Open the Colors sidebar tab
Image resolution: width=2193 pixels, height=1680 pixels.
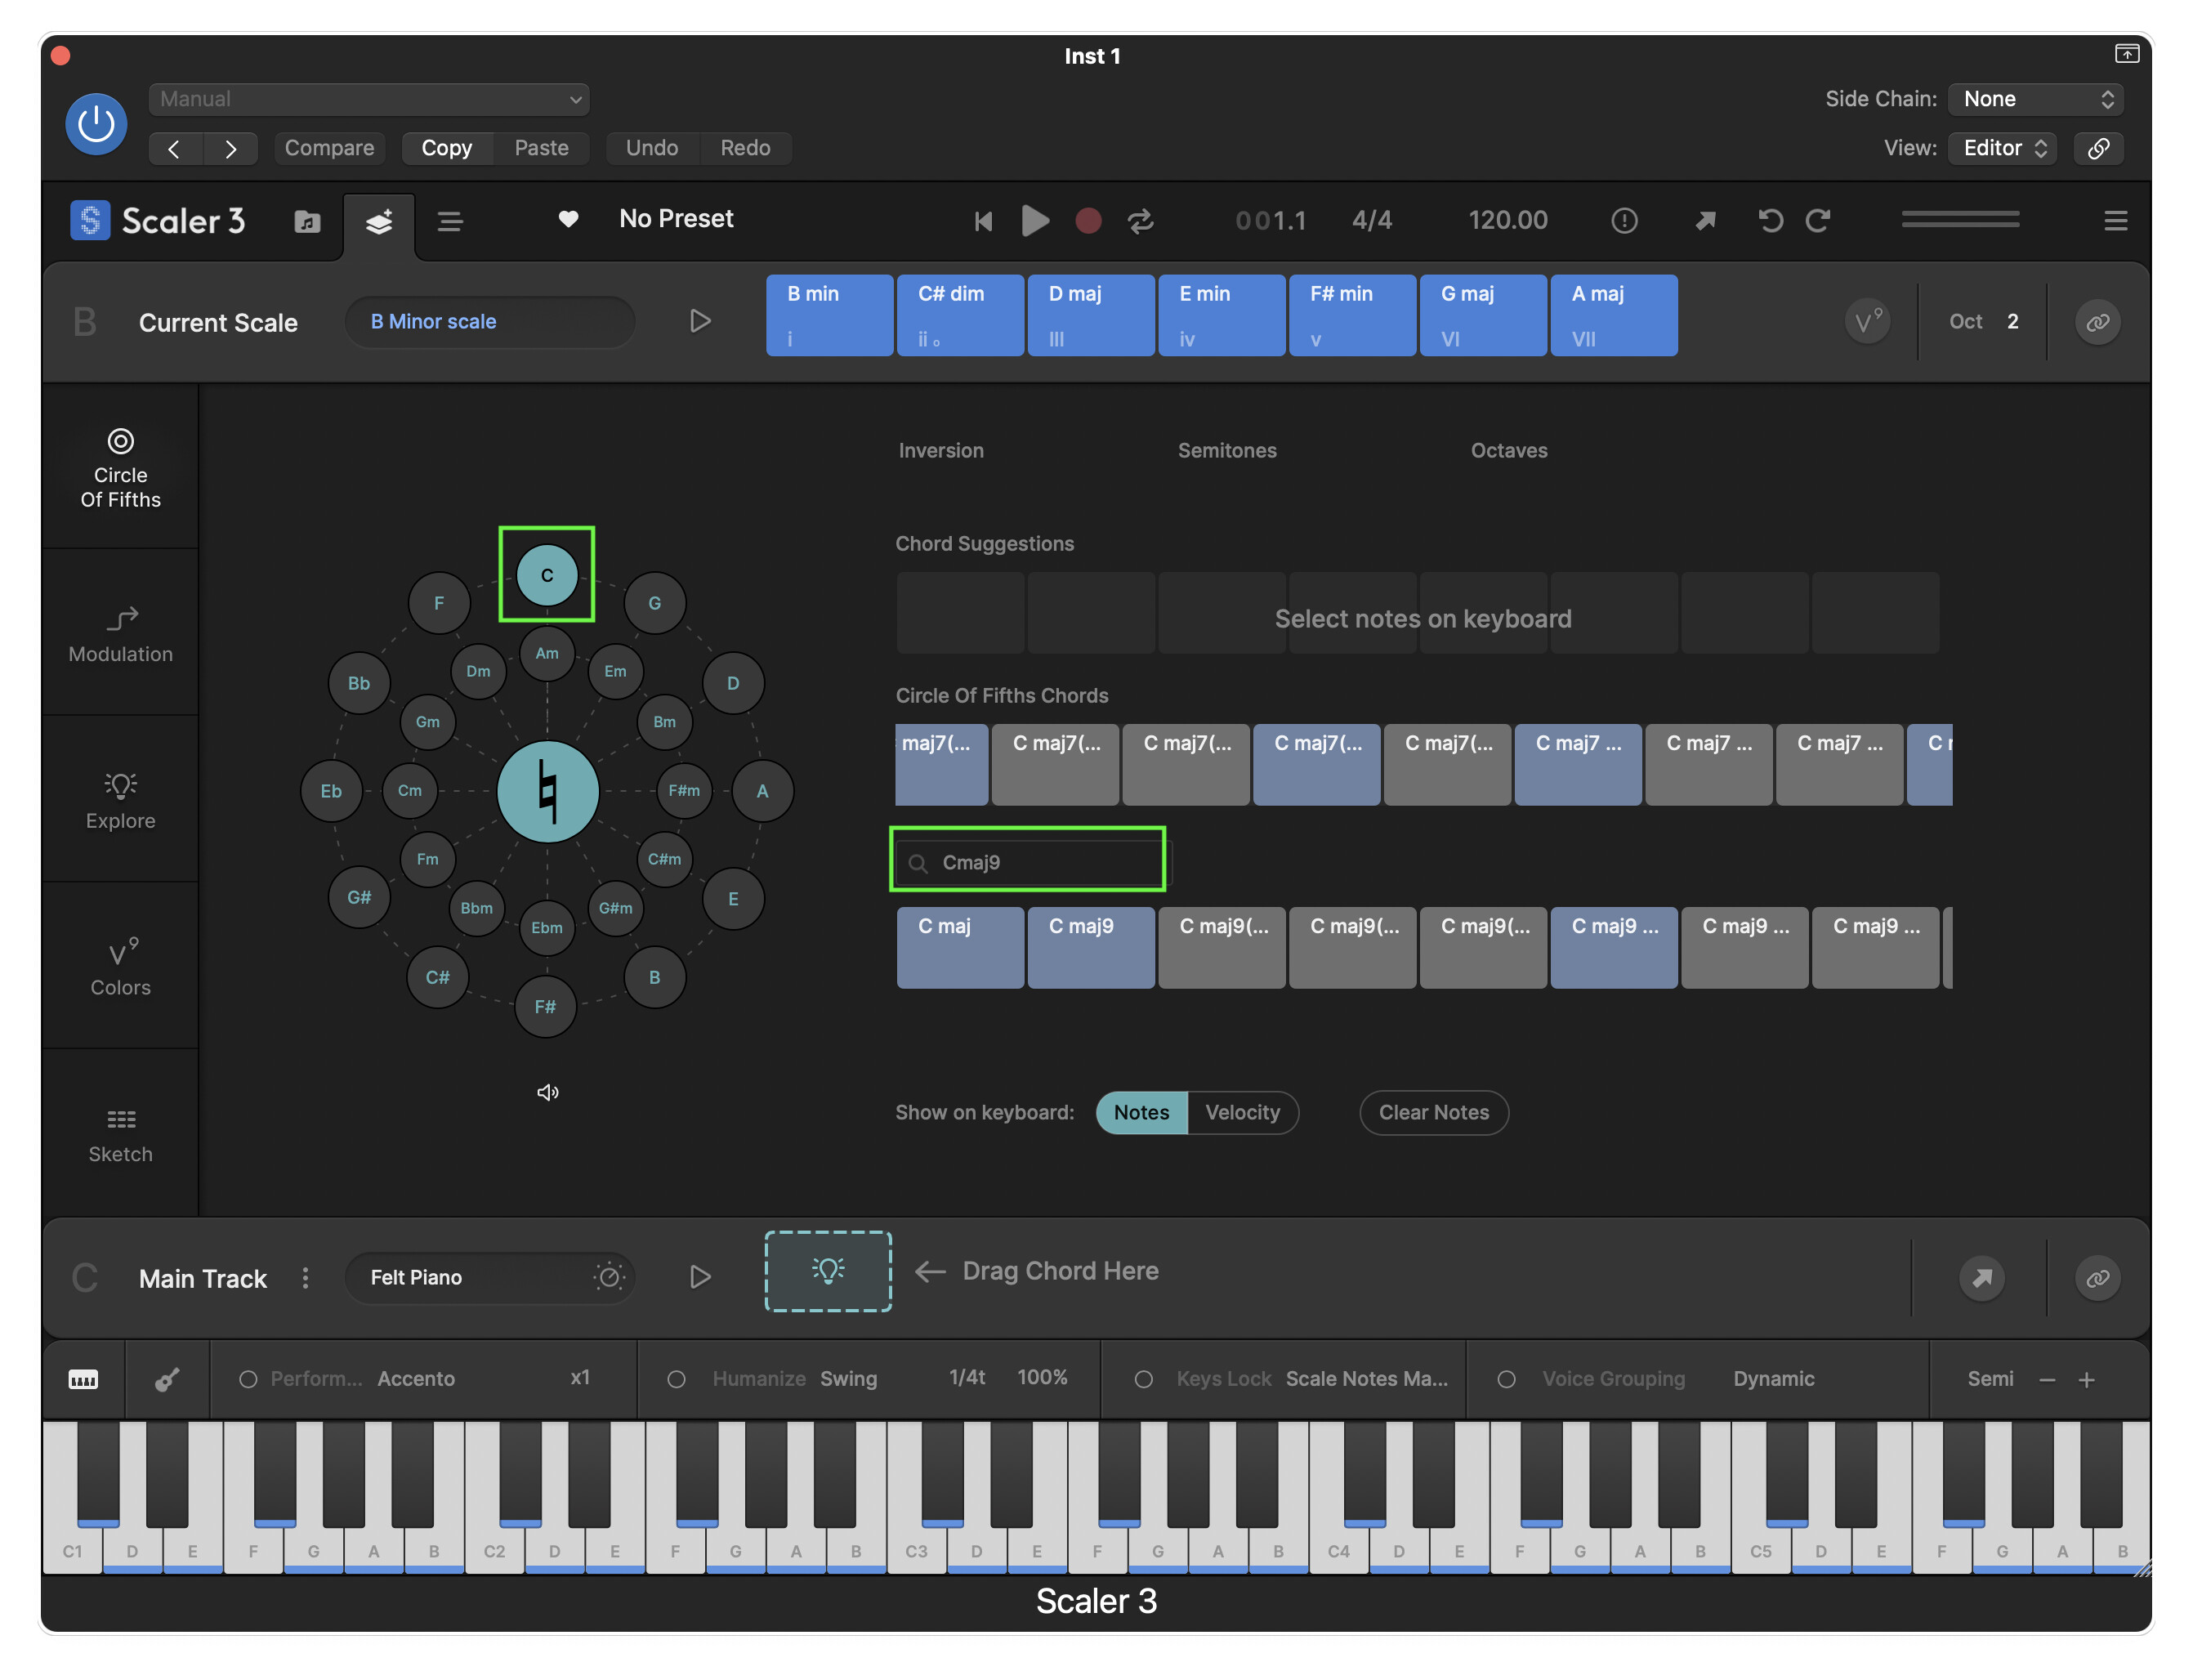tap(120, 967)
